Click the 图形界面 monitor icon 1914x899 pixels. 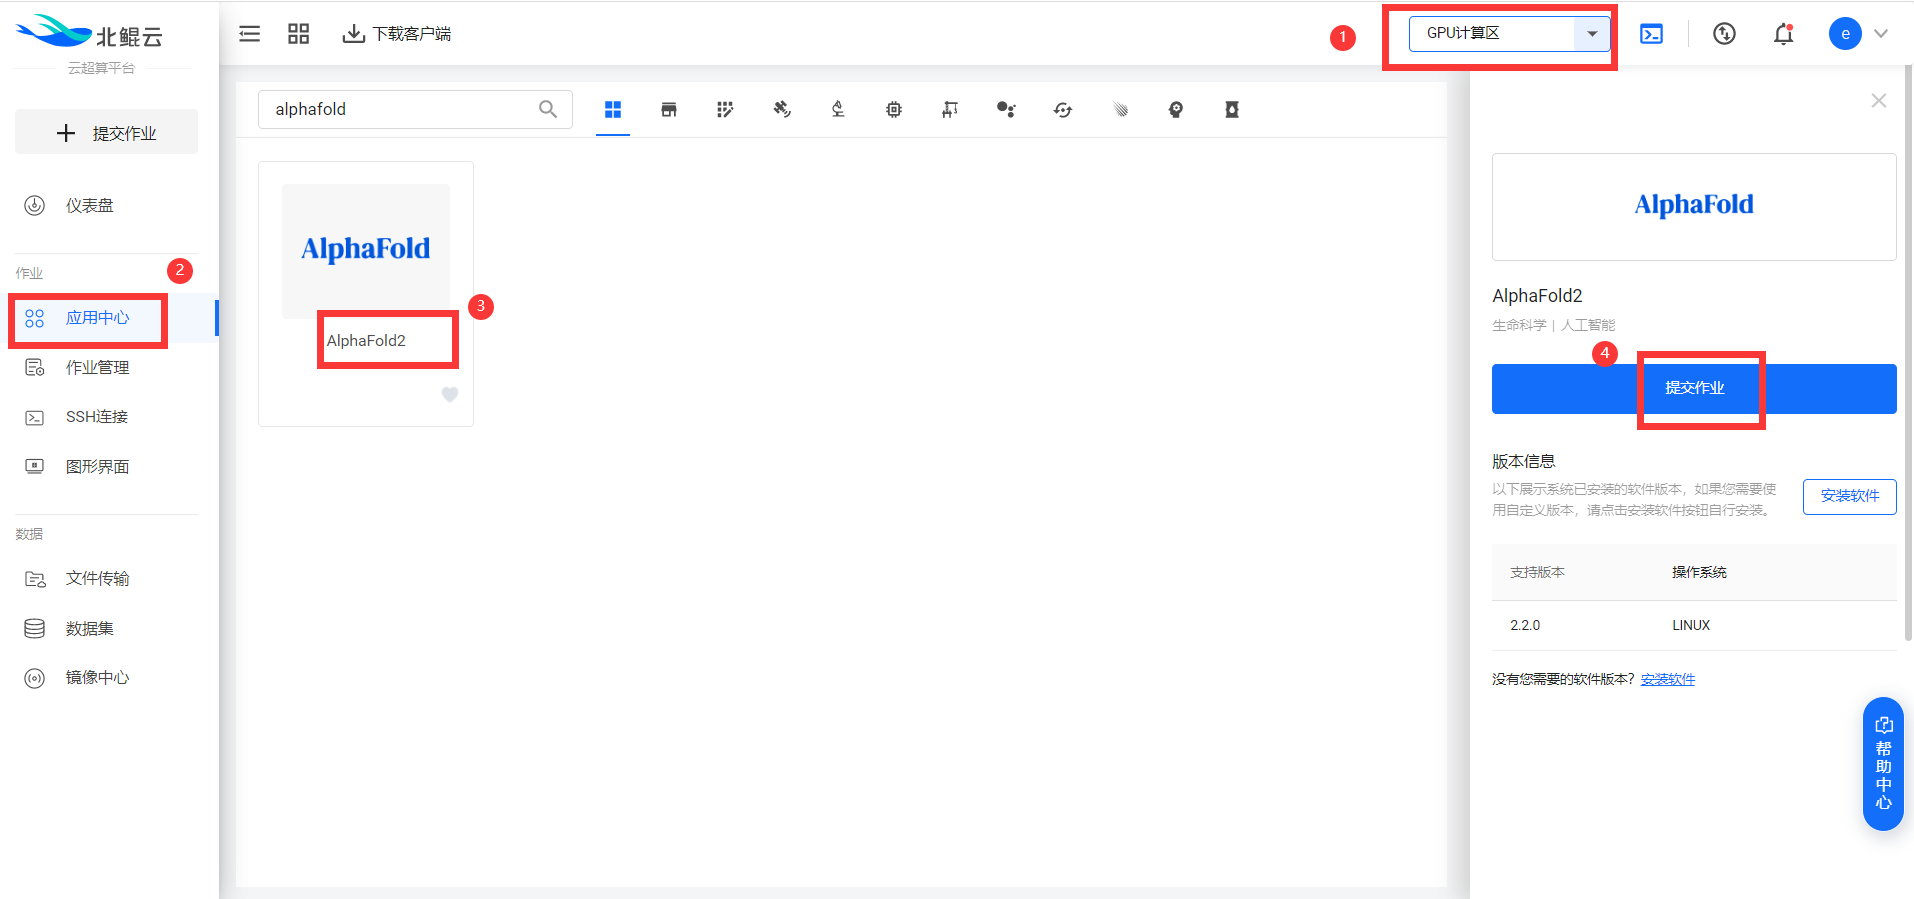point(35,466)
